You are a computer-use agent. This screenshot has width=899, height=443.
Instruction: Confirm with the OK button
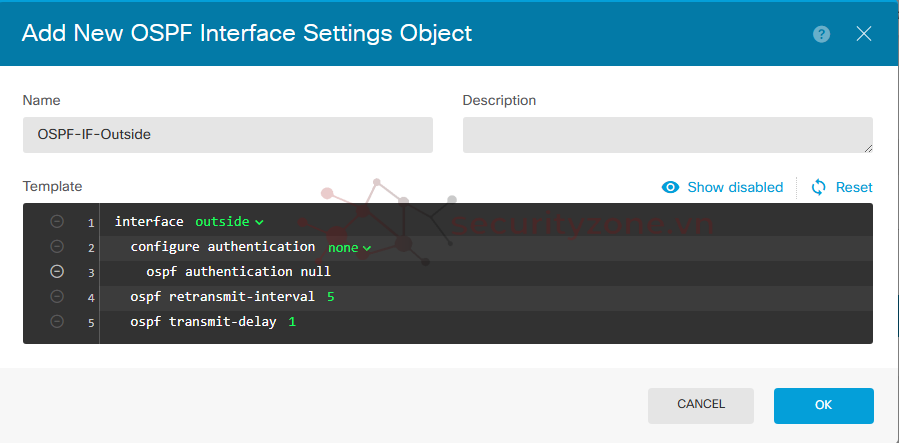point(823,405)
